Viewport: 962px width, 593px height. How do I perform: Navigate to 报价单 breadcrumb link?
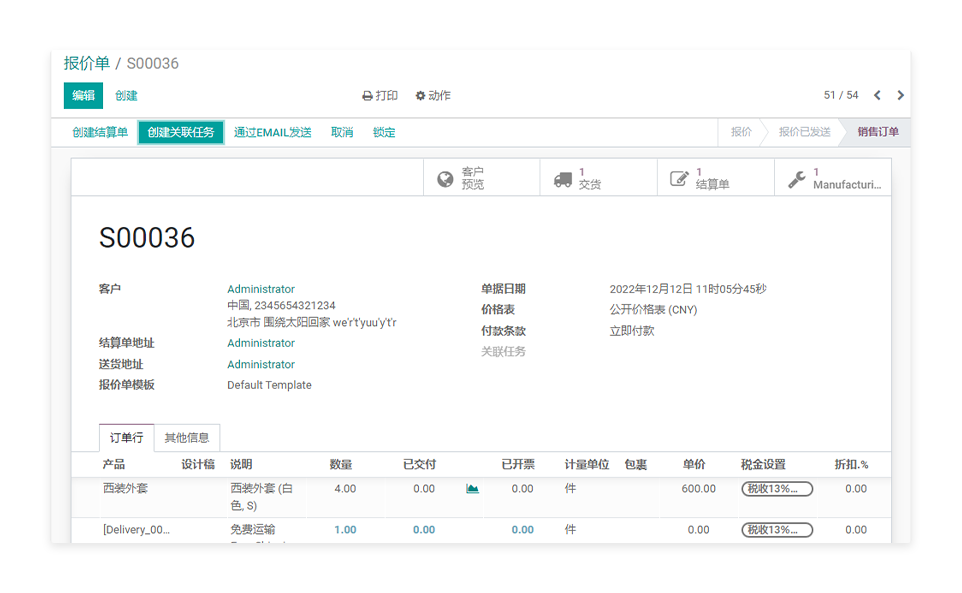click(87, 63)
